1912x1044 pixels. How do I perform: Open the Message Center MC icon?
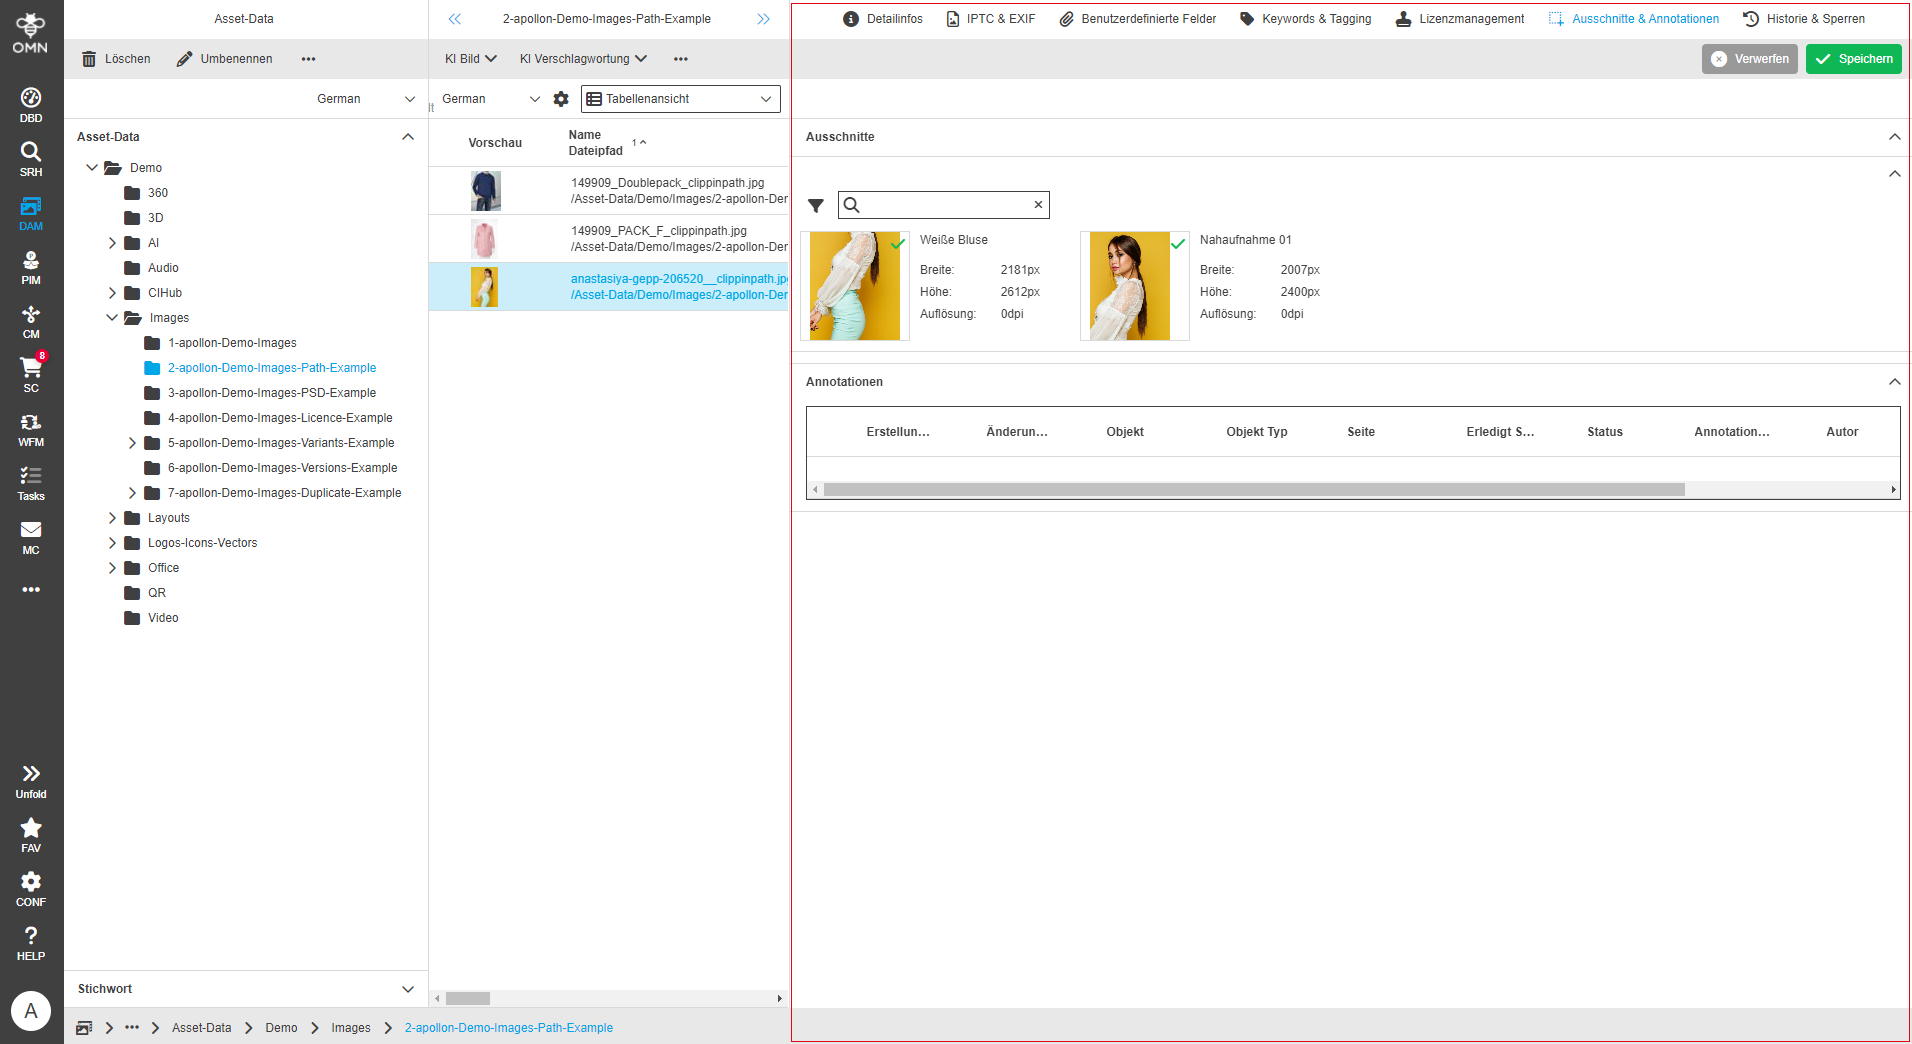pos(31,537)
